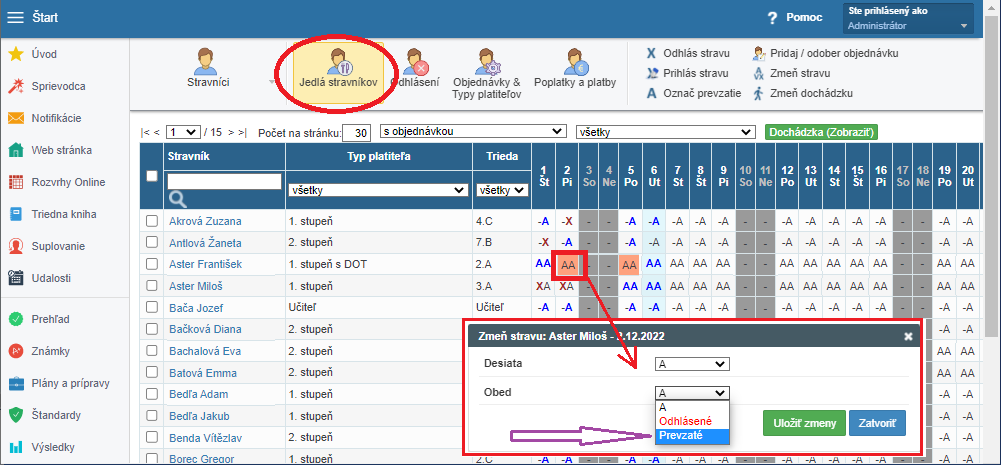Expand the Desiata dropdown in dialog

[x=692, y=364]
